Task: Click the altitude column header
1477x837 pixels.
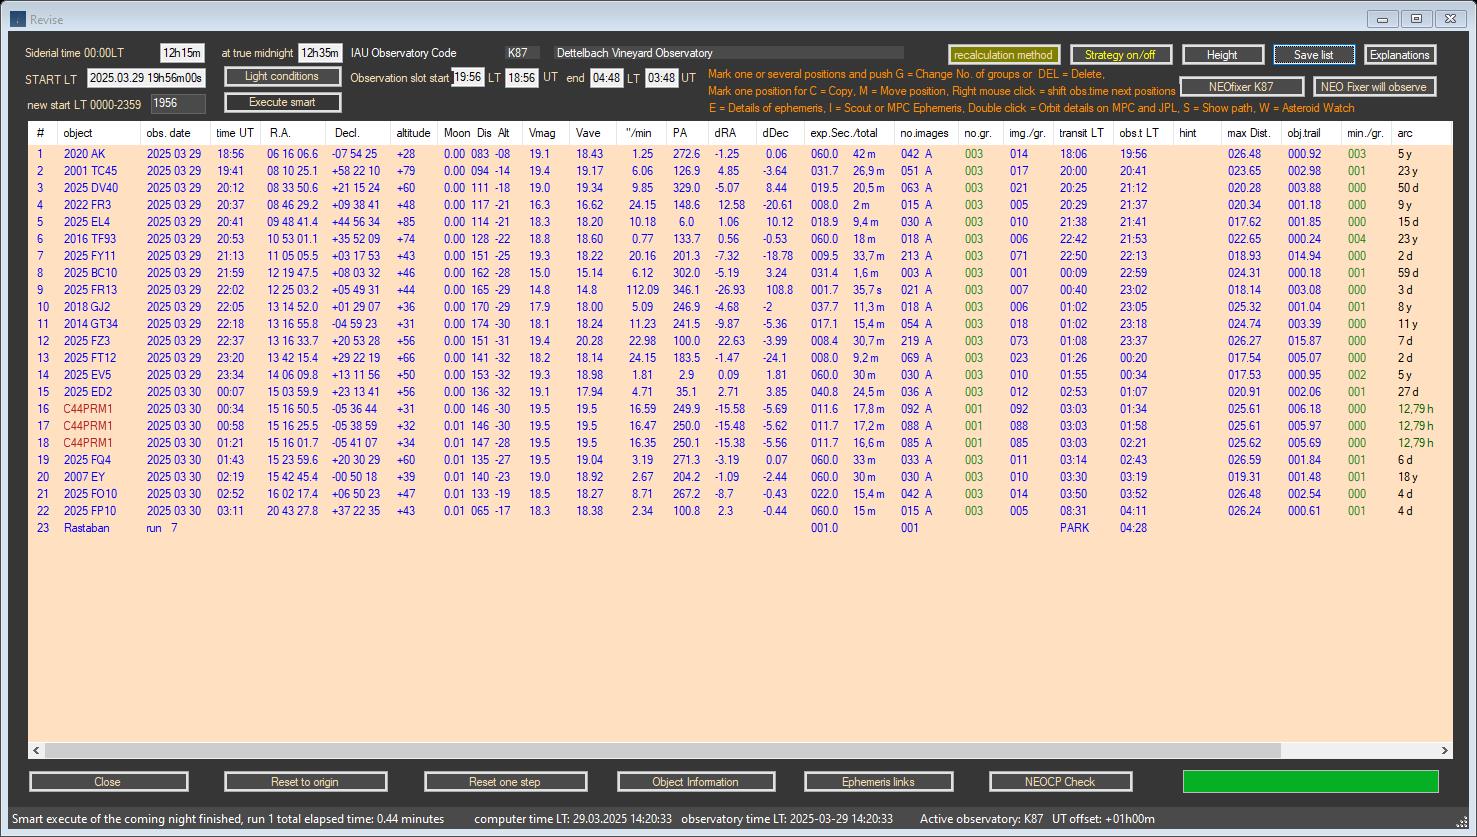Action: pos(415,133)
